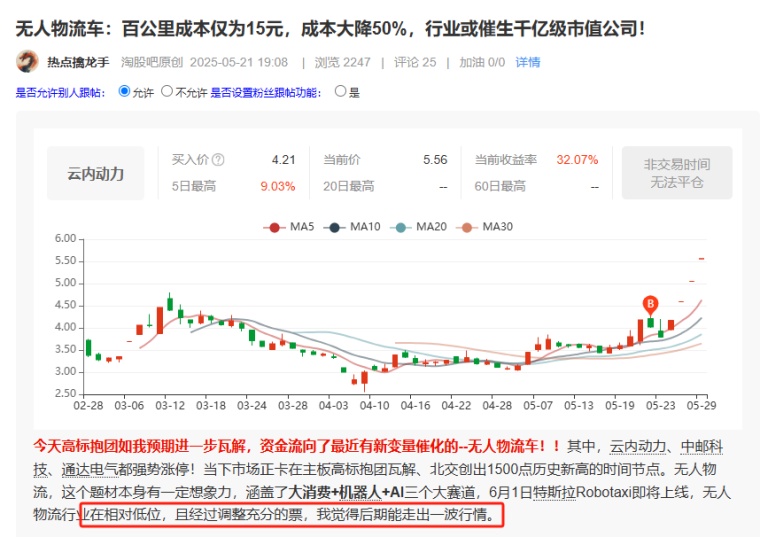
Task: Click the 加油 0/0 counter
Action: (x=482, y=62)
